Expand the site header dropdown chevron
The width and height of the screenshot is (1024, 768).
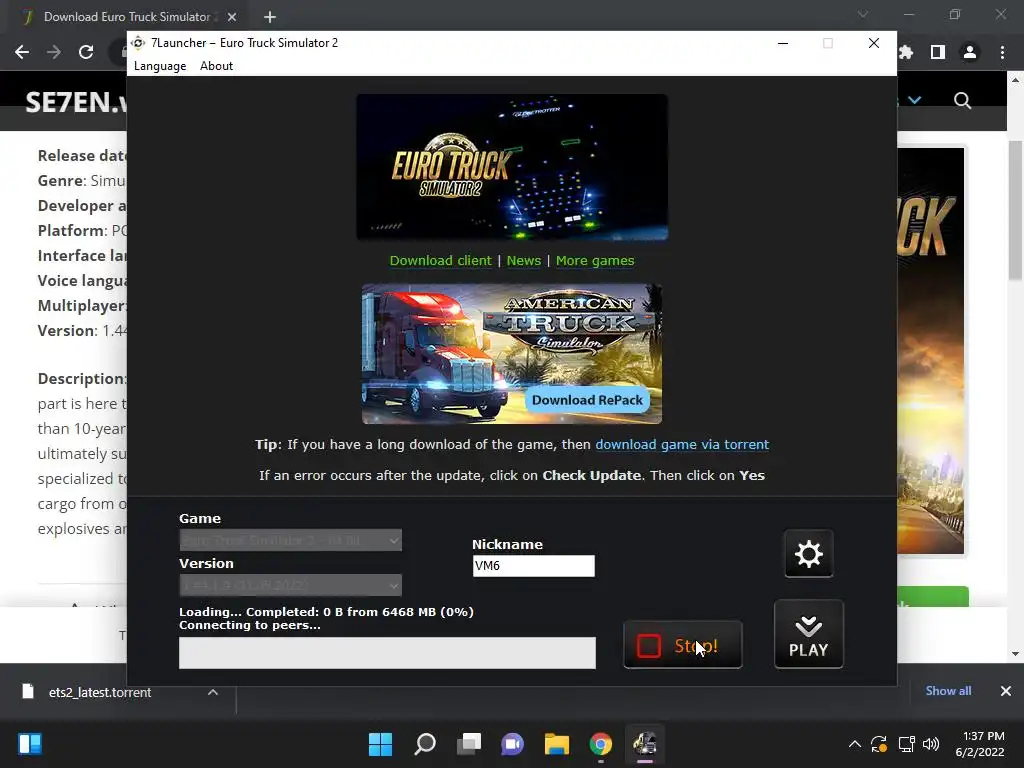click(x=914, y=100)
